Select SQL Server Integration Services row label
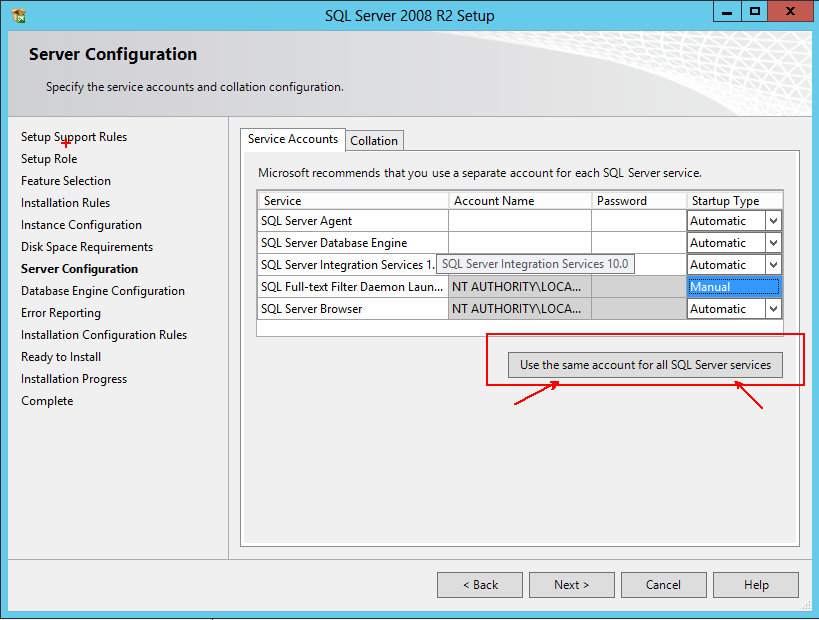Image resolution: width=819 pixels, height=620 pixels. [x=347, y=265]
